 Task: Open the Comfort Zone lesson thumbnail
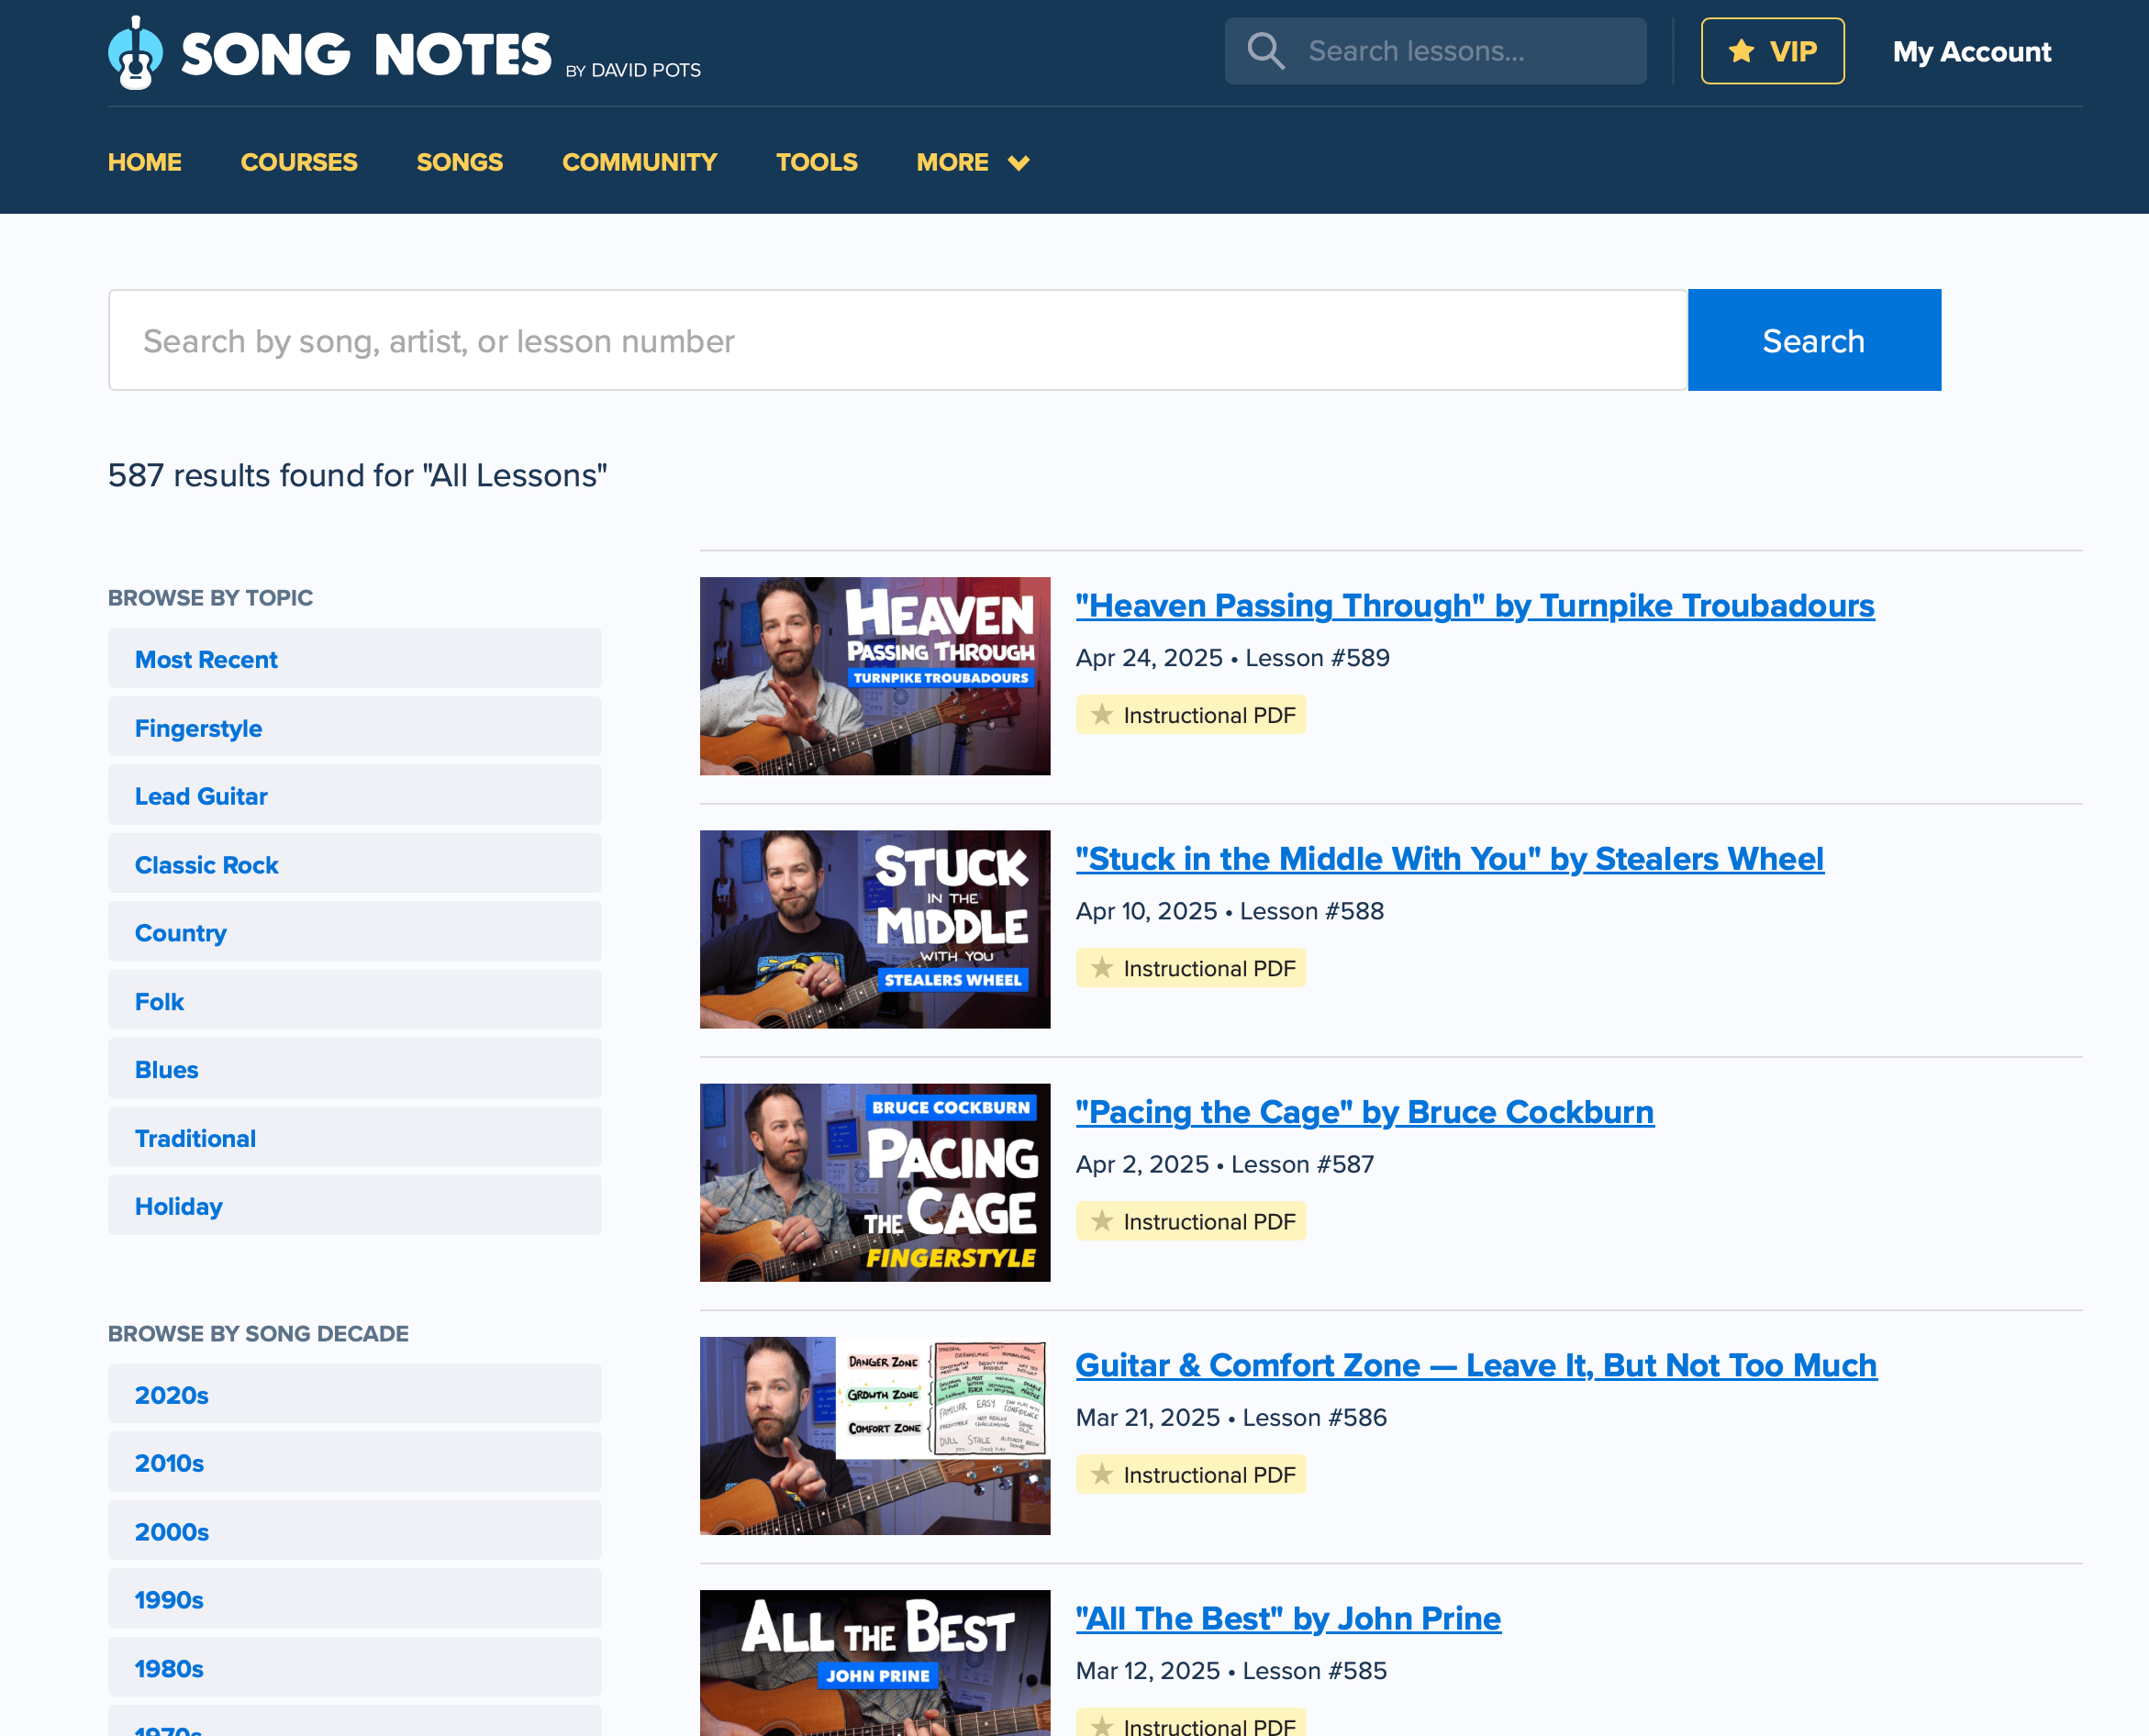point(875,1436)
